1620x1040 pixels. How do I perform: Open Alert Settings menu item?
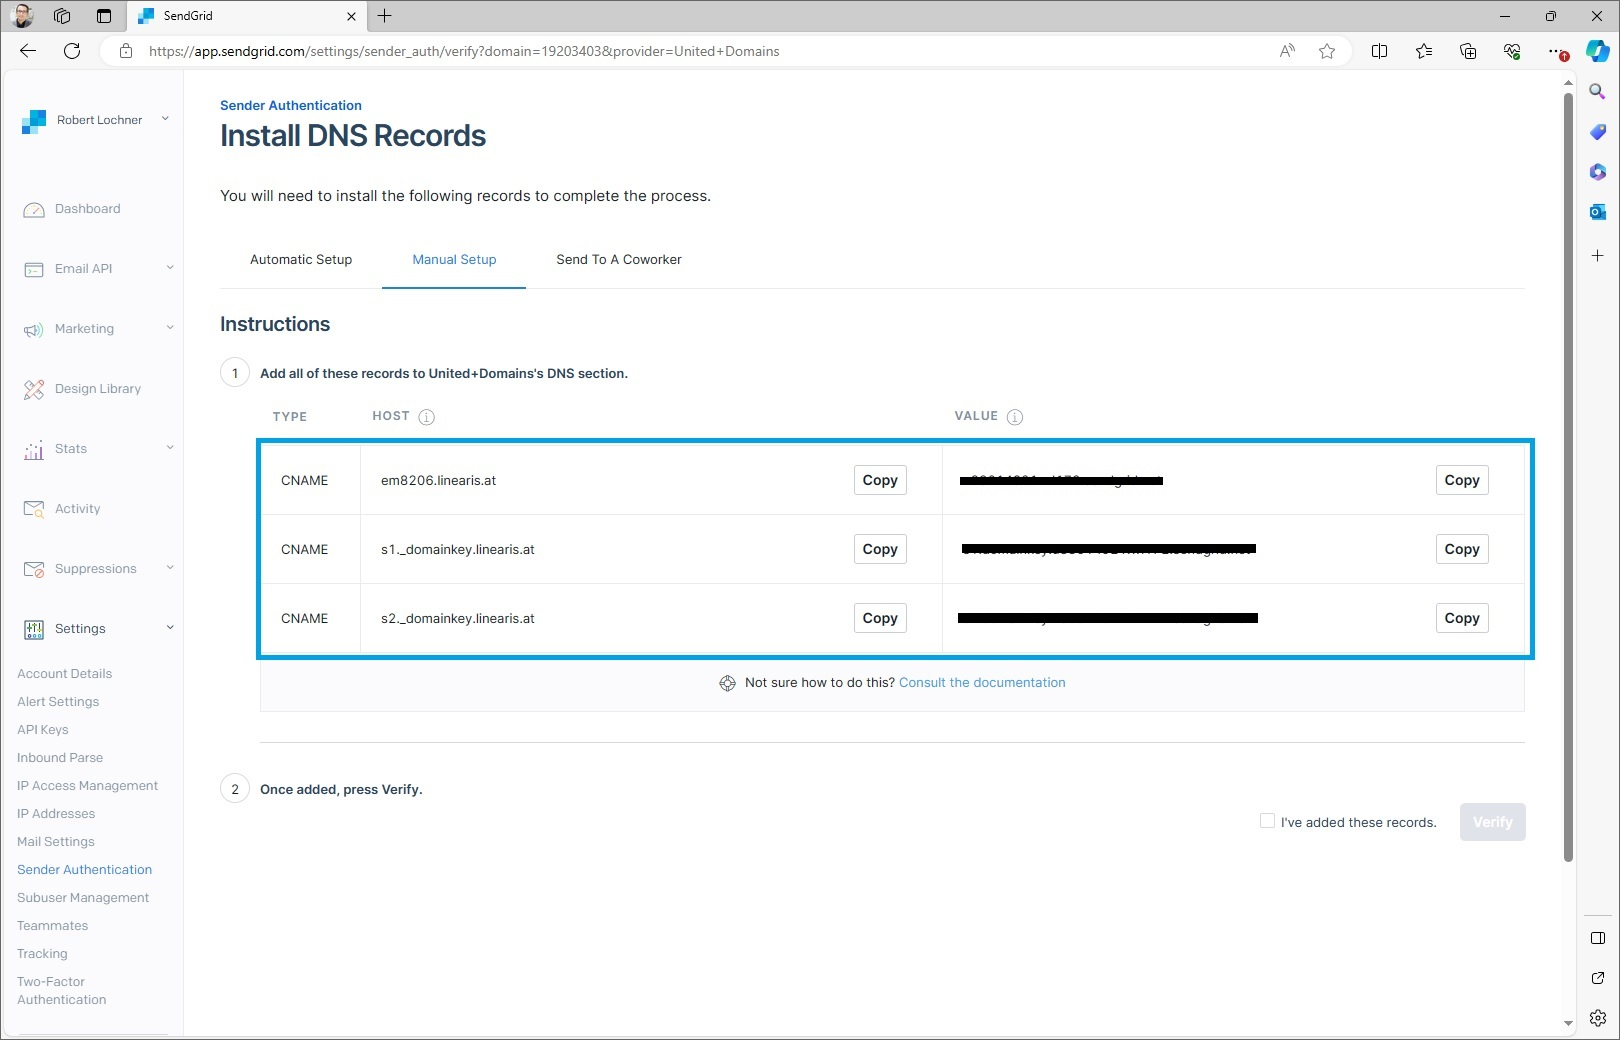pos(58,702)
